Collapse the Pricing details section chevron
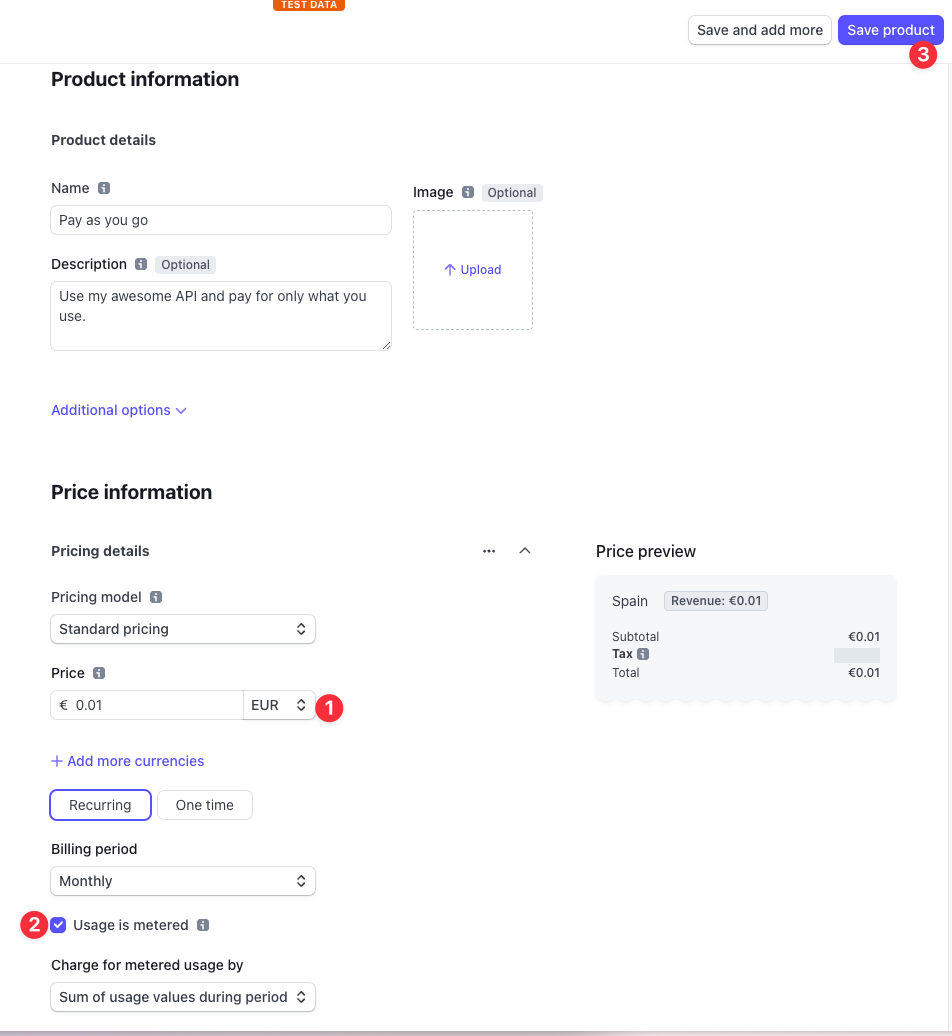Image resolution: width=952 pixels, height=1036 pixels. 525,551
